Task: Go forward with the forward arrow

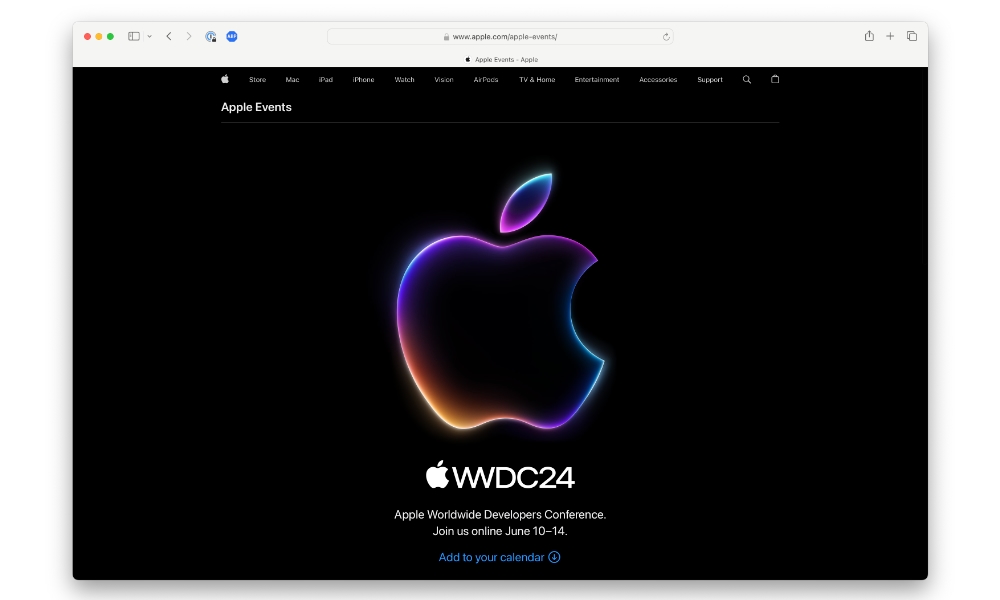Action: point(189,36)
